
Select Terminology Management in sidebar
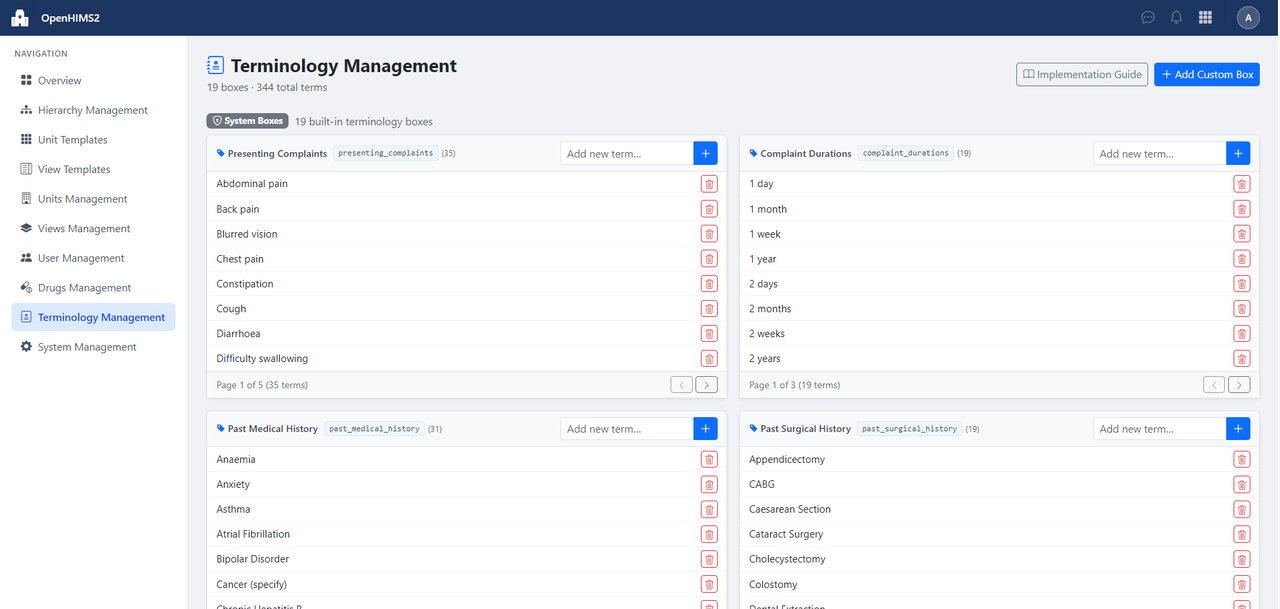point(94,317)
